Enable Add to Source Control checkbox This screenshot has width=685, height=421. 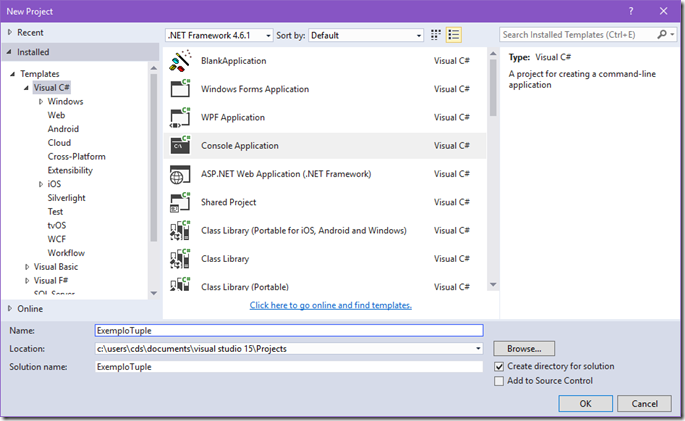pos(499,381)
